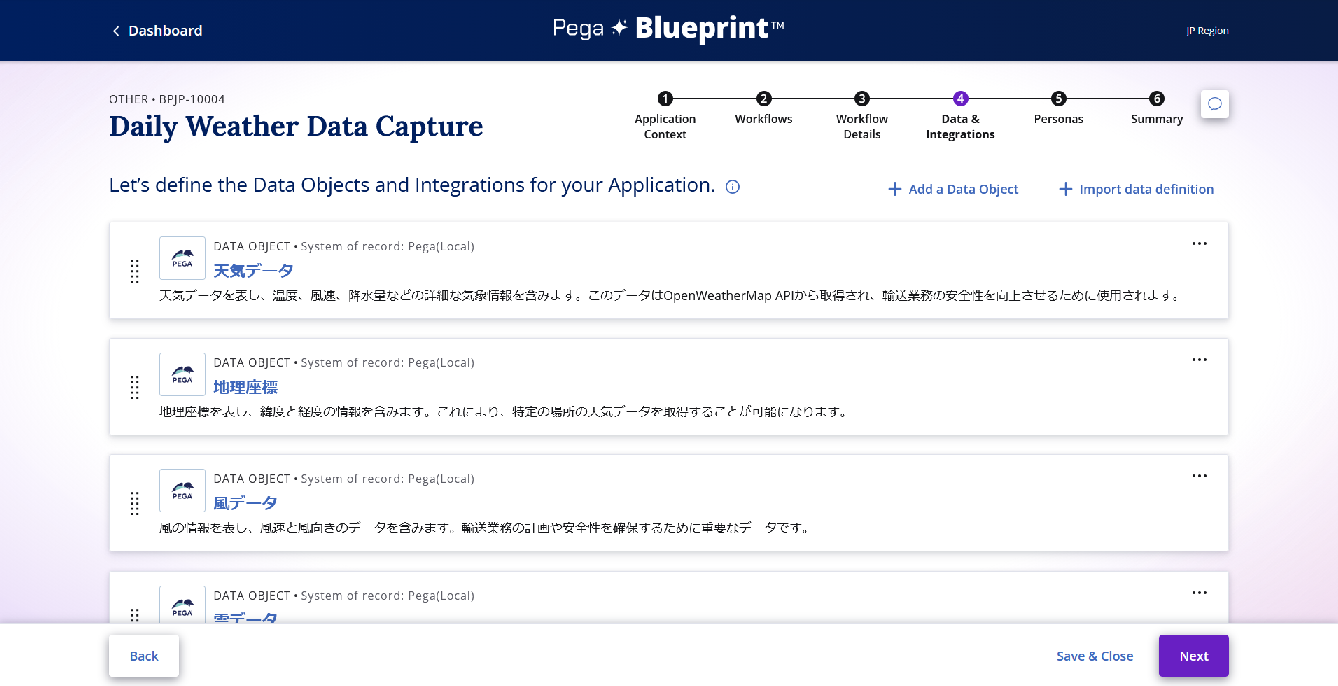
Task: Go to step 3 Workflow Details
Action: pyautogui.click(x=862, y=116)
